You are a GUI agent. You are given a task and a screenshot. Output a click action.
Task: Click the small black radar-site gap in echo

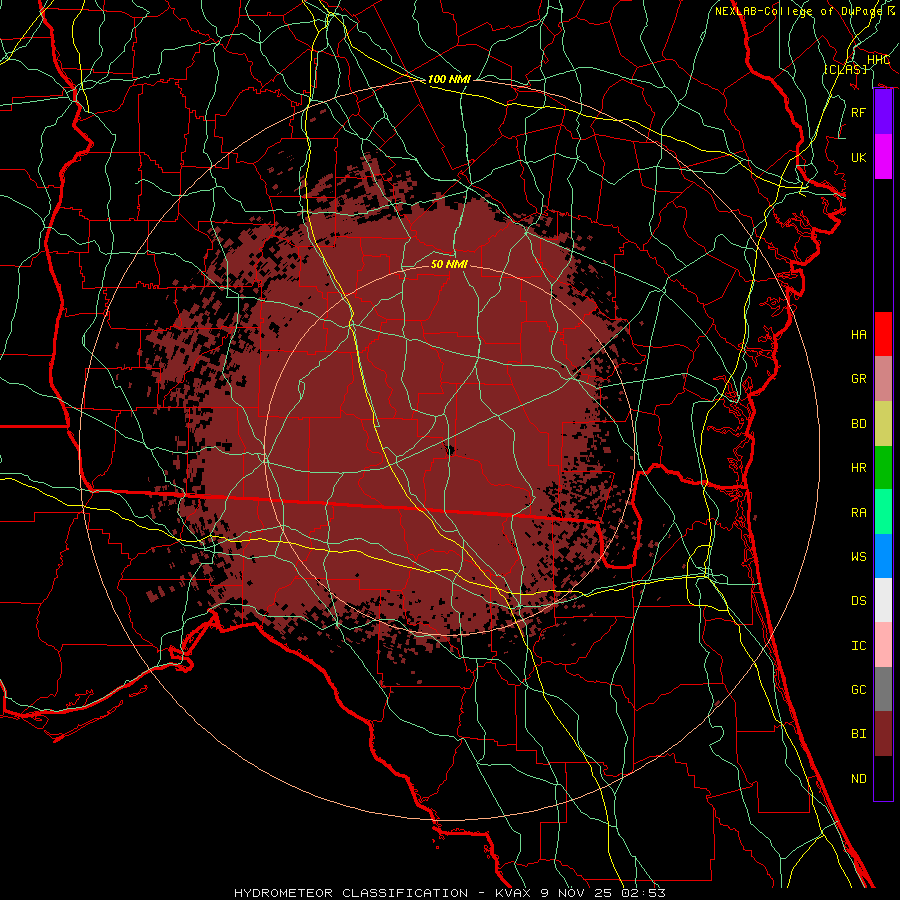pos(449,449)
